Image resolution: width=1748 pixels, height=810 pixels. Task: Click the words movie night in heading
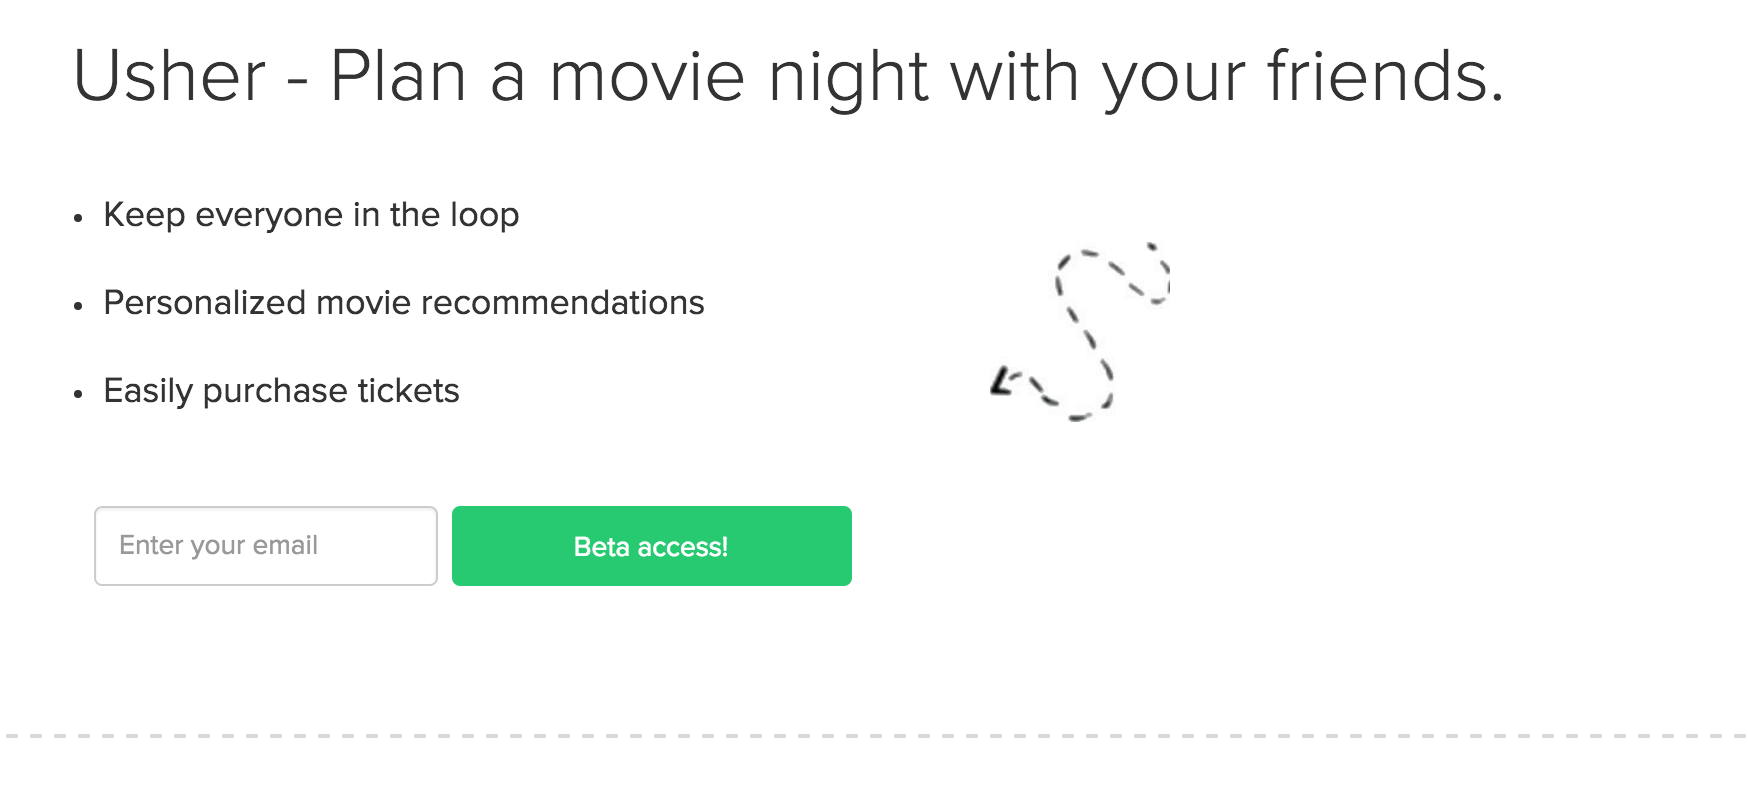(x=739, y=77)
